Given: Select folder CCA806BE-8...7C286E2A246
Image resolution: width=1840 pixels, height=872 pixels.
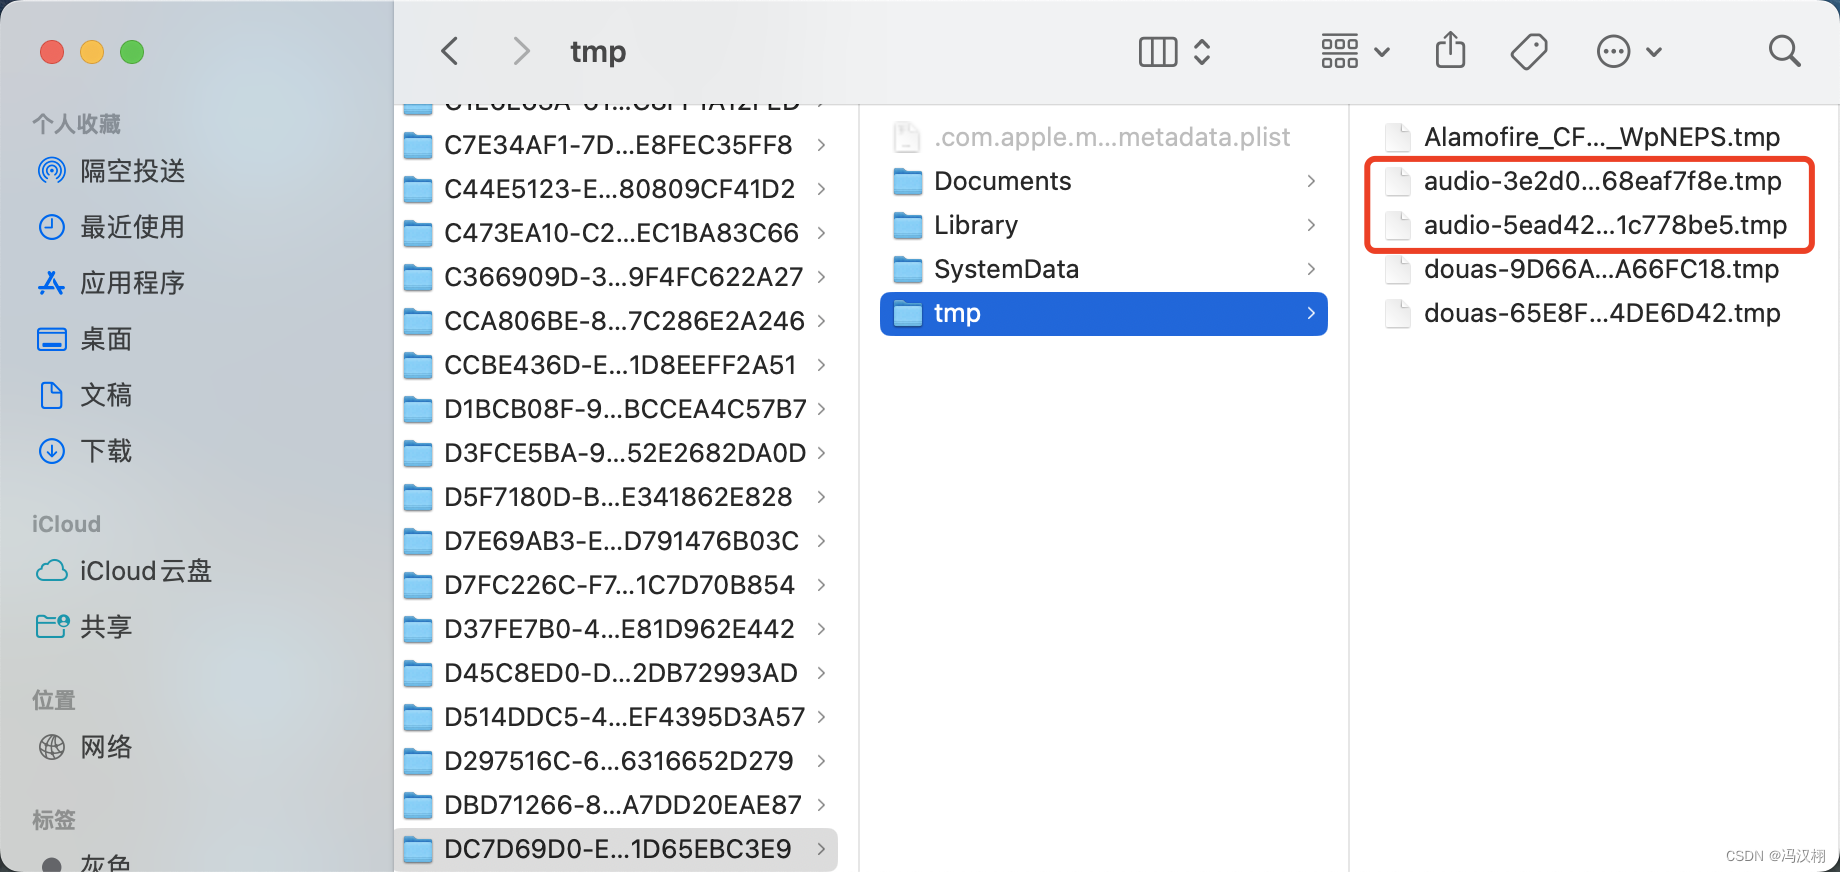Looking at the screenshot, I should point(616,321).
